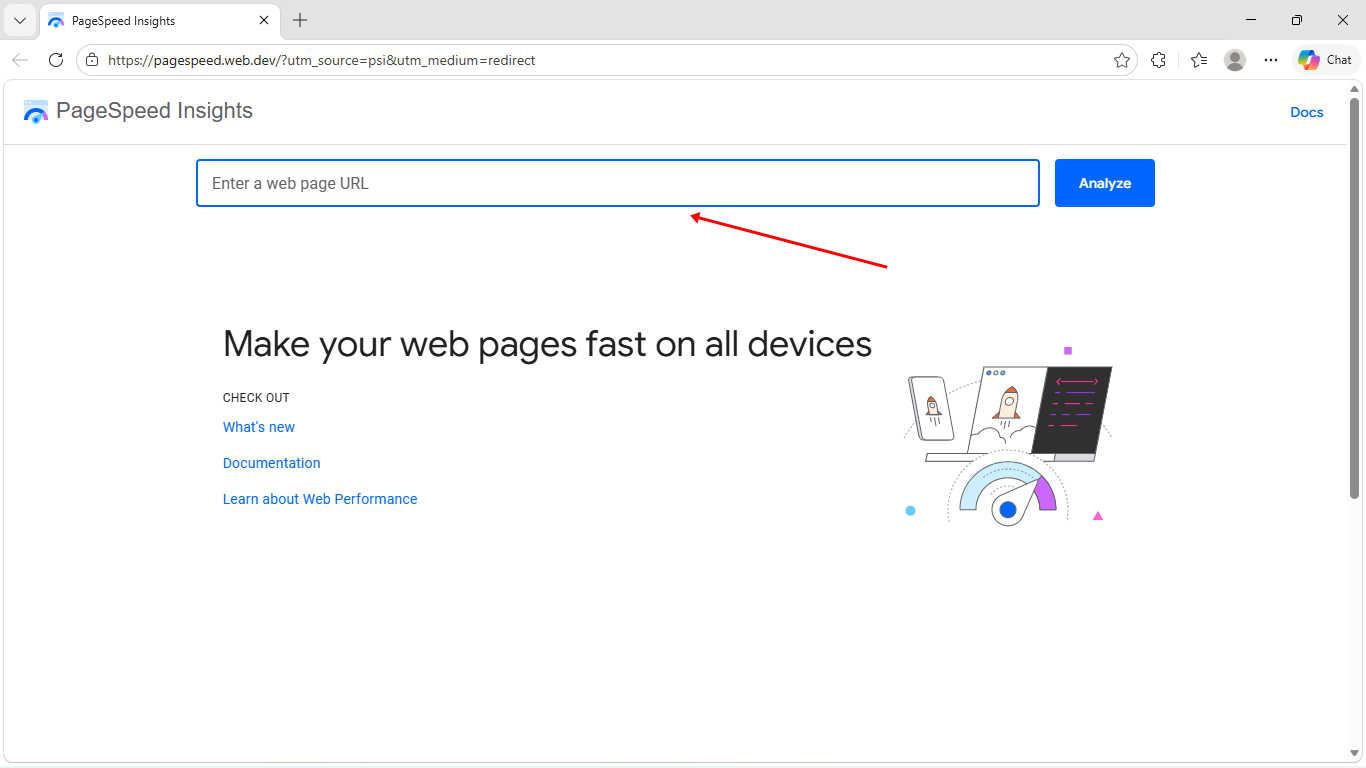Open the Documentation link
Viewport: 1366px width, 768px height.
[272, 463]
